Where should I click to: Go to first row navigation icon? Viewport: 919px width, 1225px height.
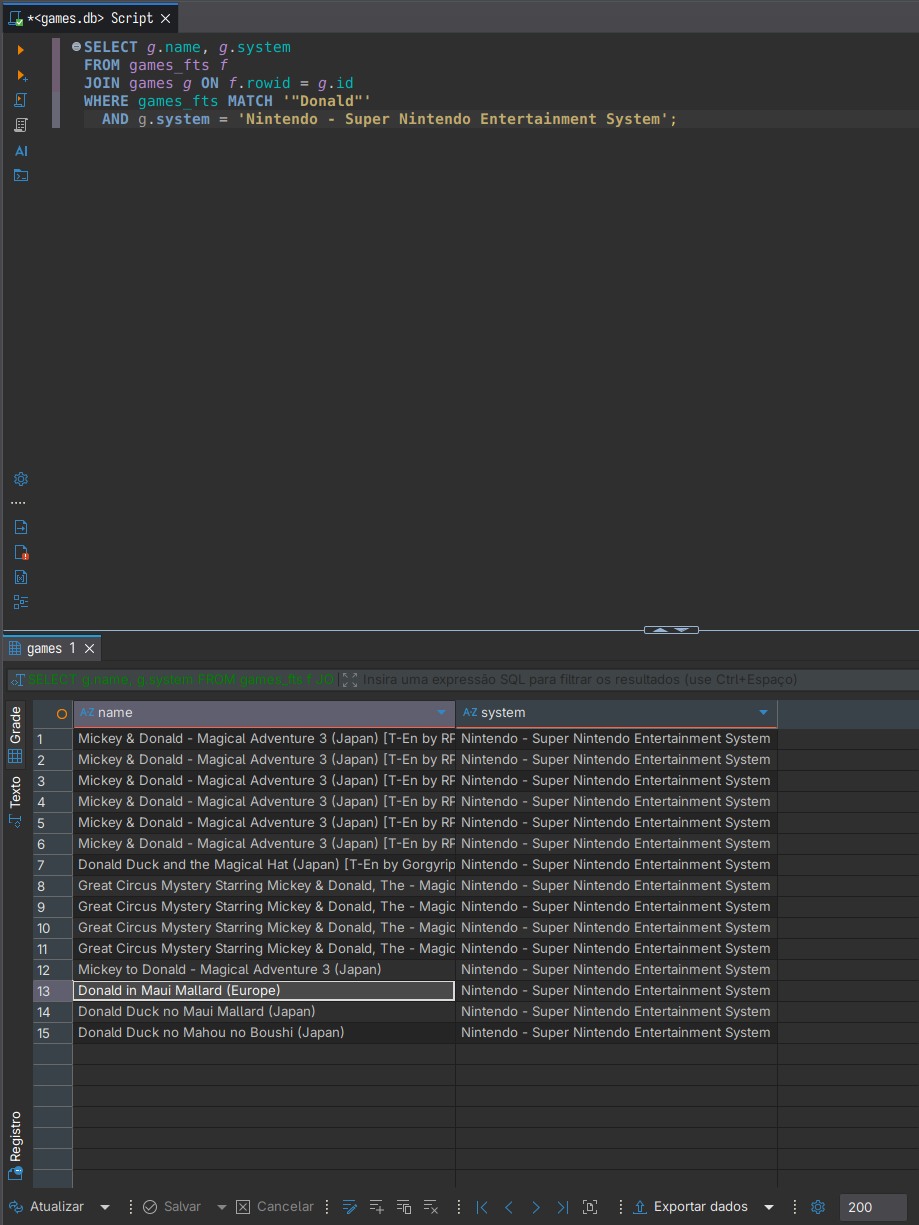coord(483,1207)
